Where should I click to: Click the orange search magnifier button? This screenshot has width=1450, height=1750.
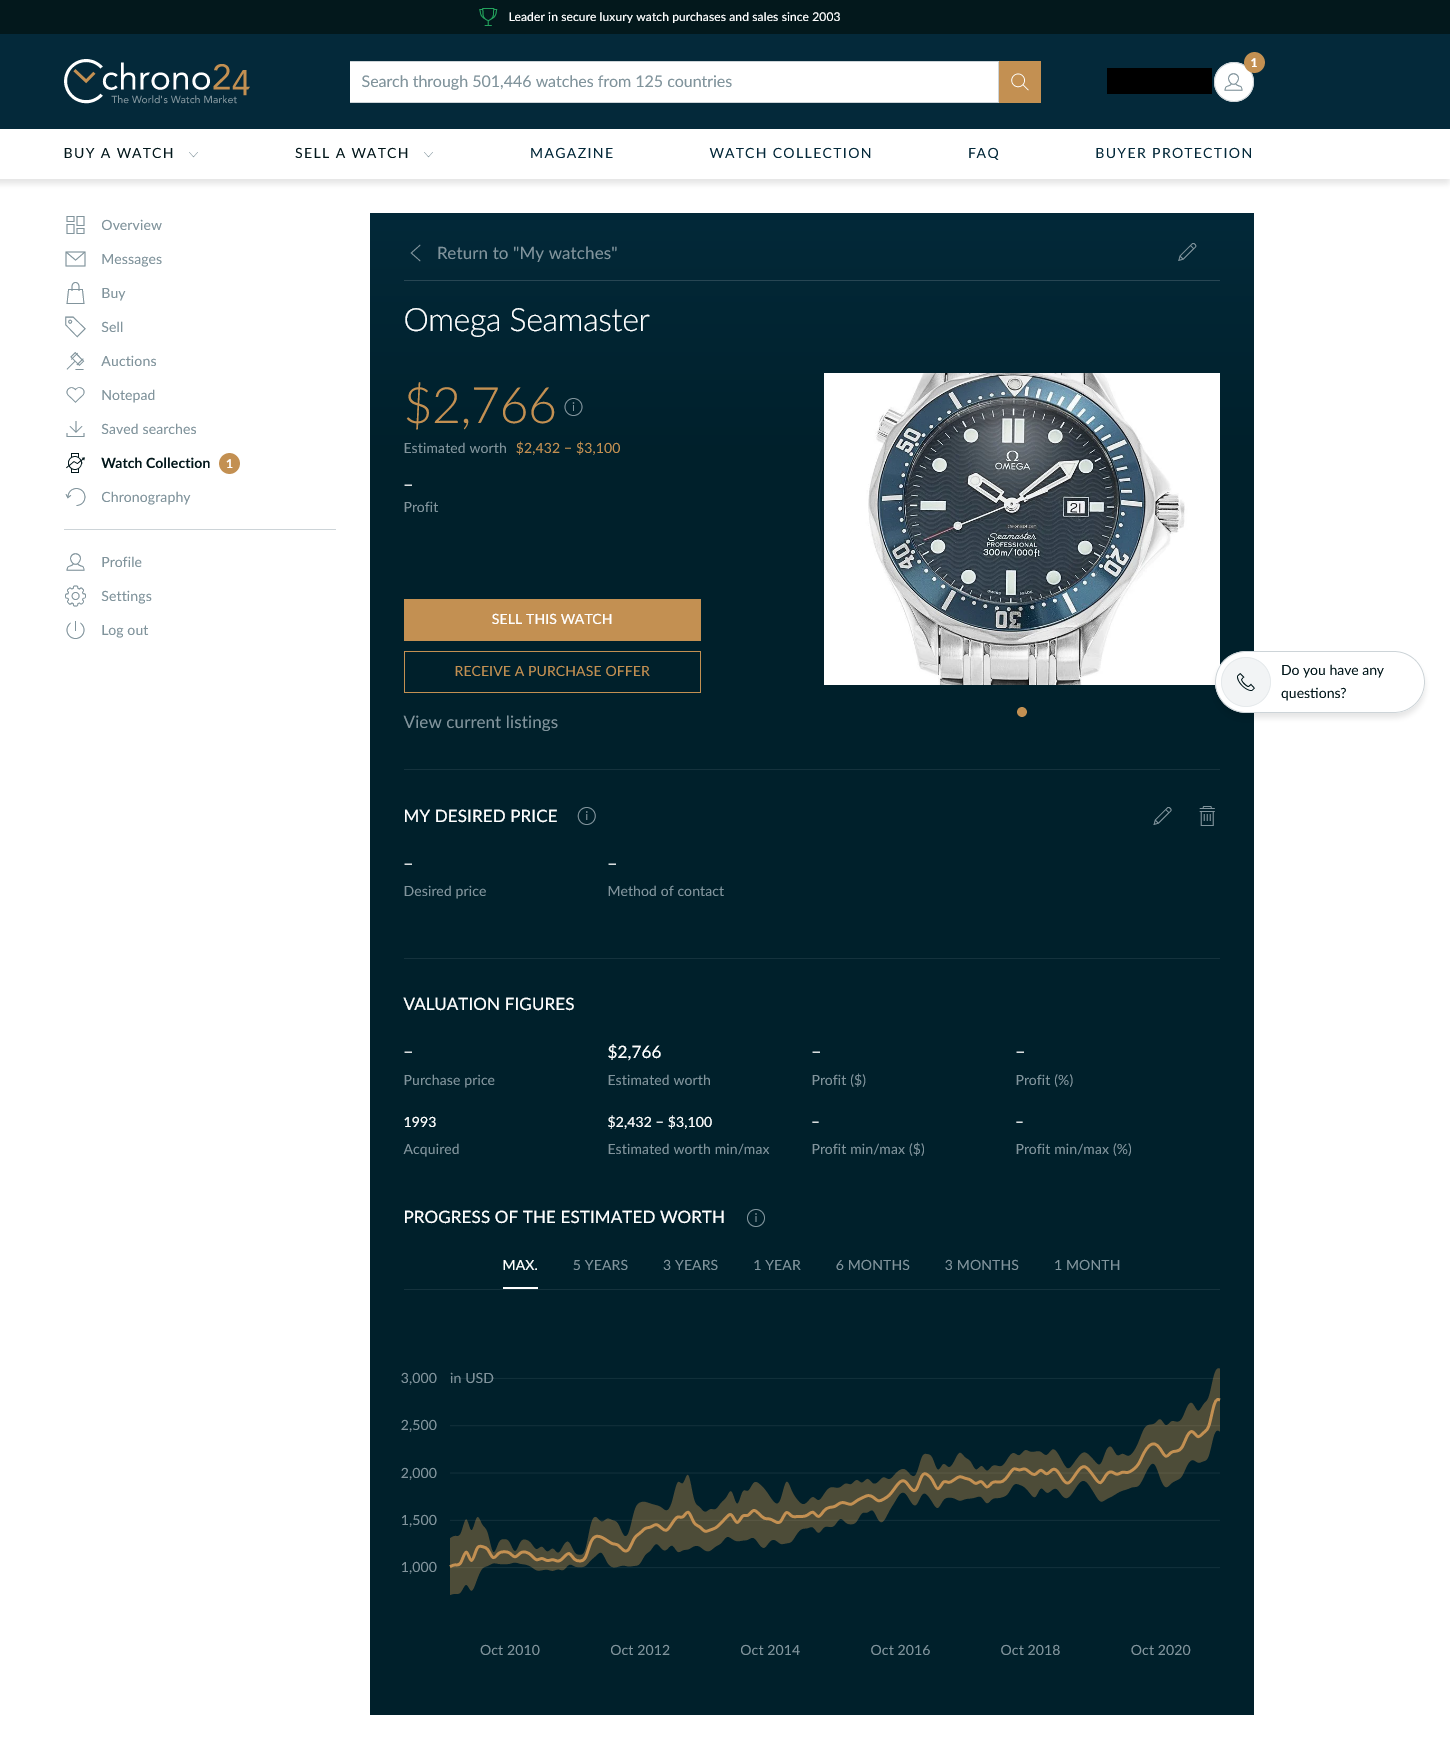click(x=1019, y=82)
